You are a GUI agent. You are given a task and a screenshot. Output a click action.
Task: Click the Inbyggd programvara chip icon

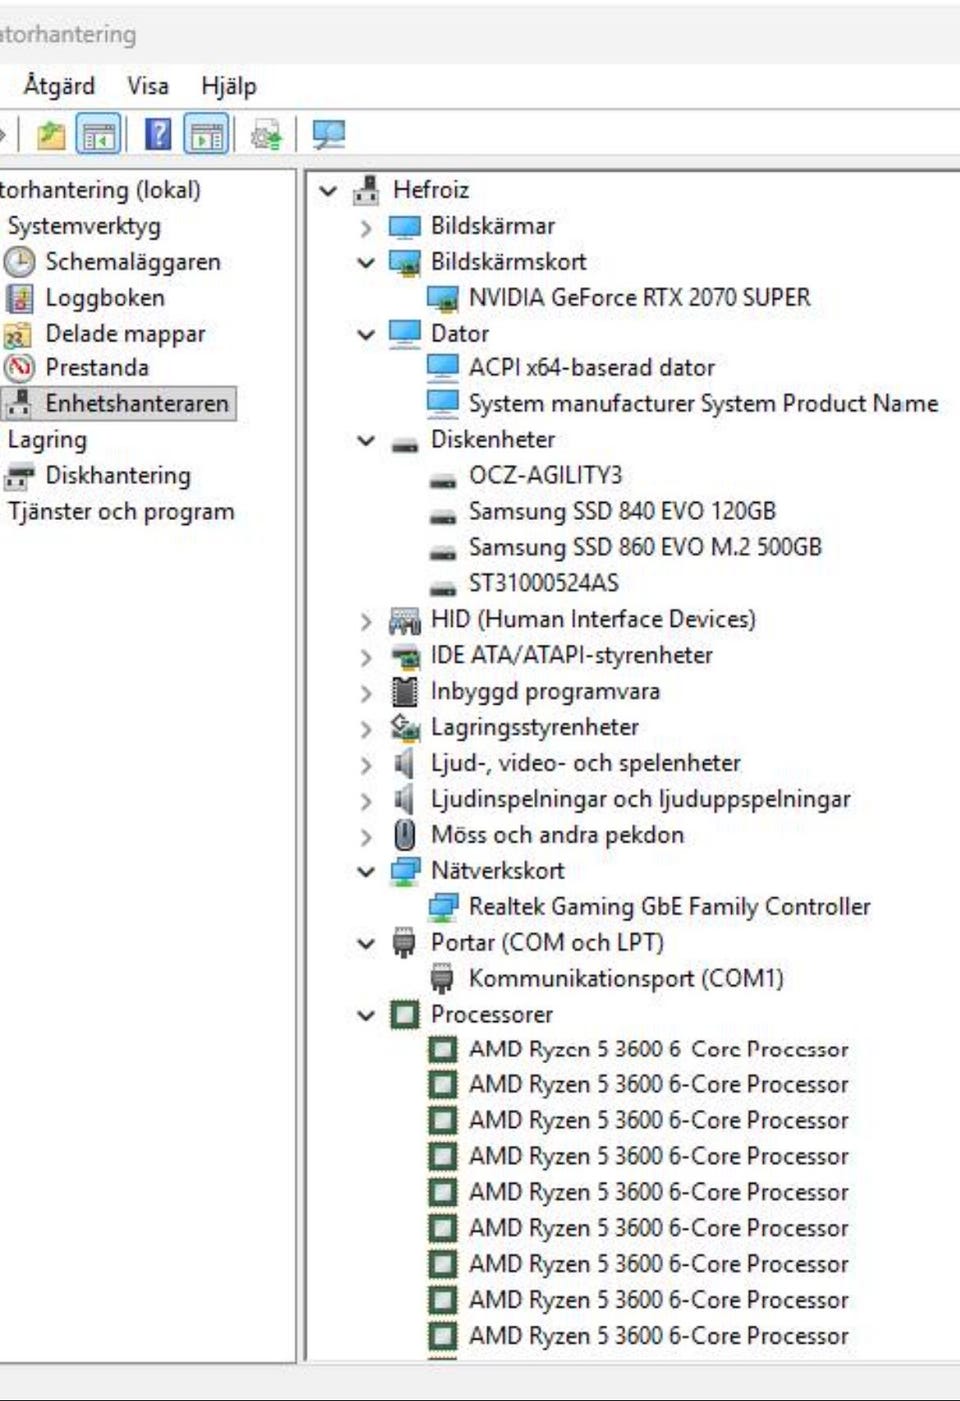(404, 692)
